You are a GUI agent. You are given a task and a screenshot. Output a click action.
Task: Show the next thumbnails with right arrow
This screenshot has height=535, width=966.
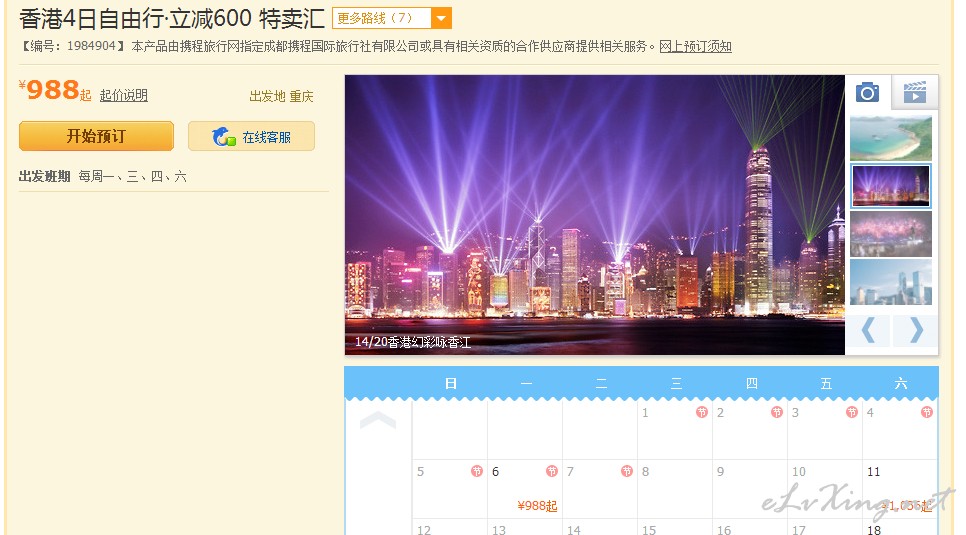pos(915,330)
